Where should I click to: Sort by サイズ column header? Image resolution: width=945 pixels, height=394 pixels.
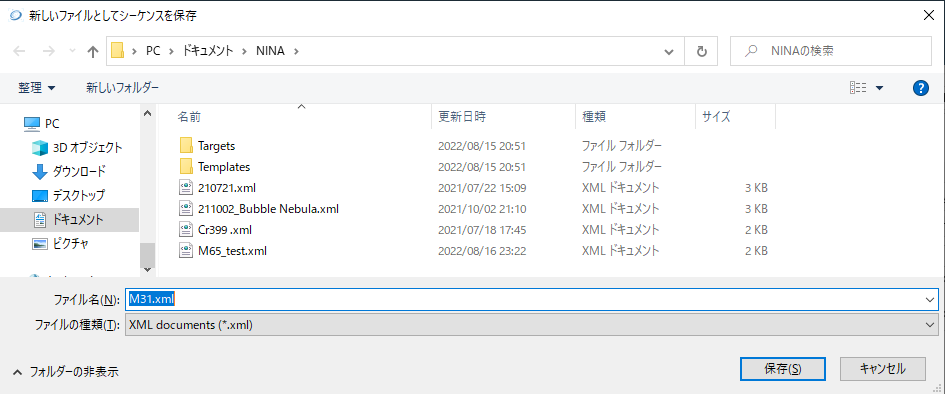coord(716,117)
